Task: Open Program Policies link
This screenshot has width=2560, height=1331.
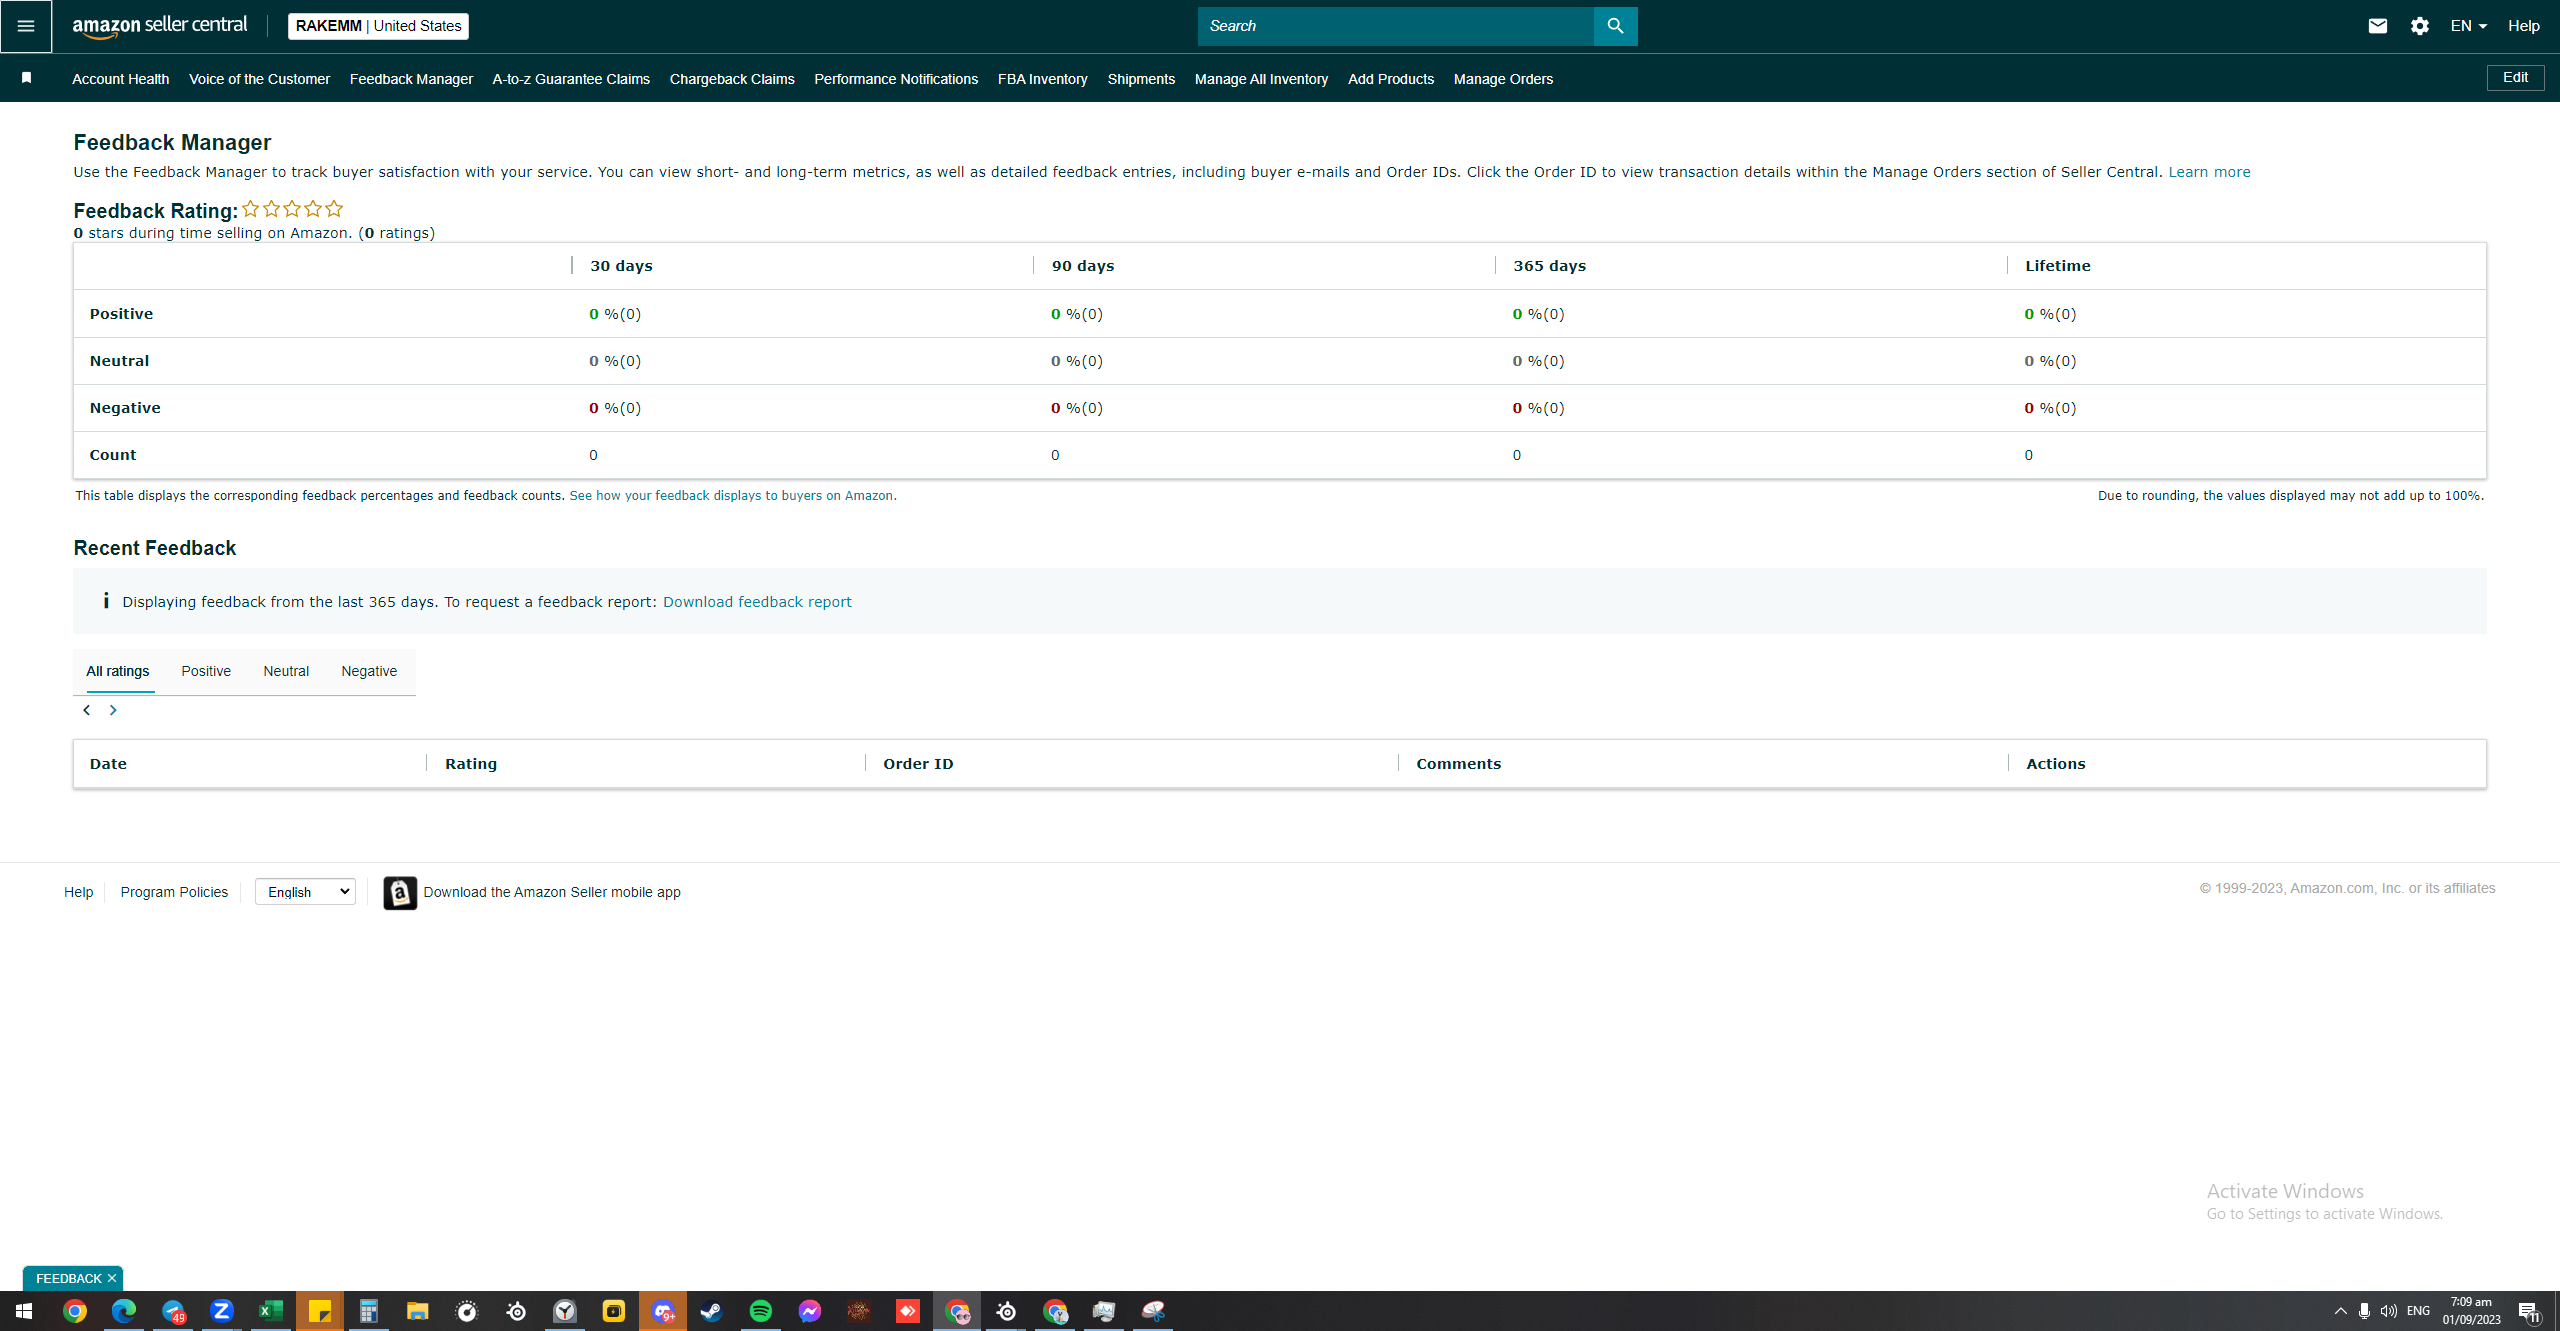Action: (x=174, y=892)
